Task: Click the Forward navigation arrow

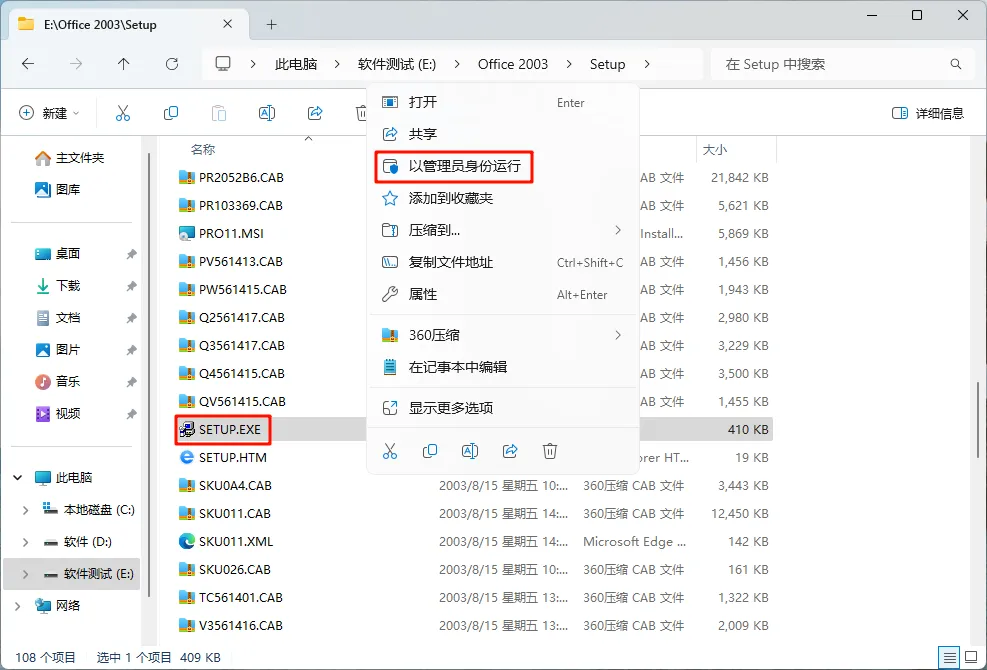Action: coord(76,64)
